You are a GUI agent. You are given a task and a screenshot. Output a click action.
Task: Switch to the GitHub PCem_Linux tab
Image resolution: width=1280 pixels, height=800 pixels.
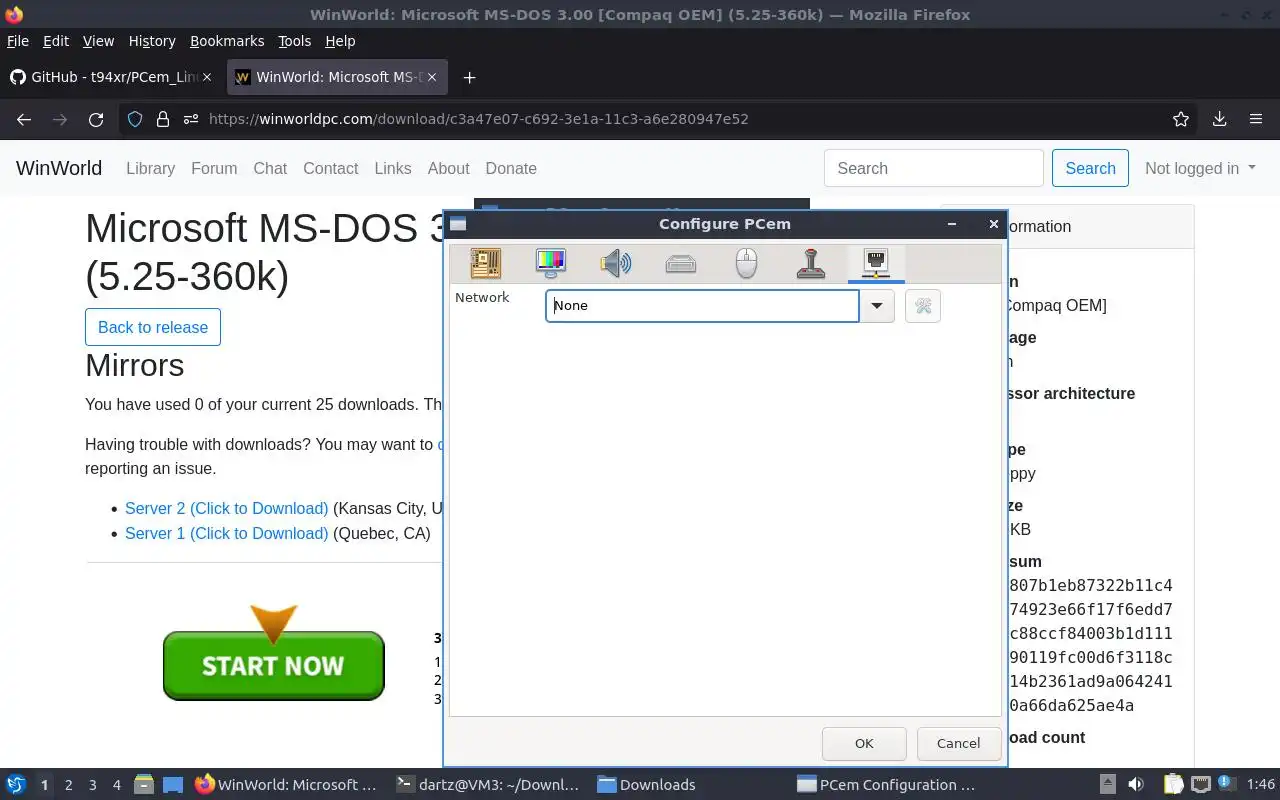[113, 77]
